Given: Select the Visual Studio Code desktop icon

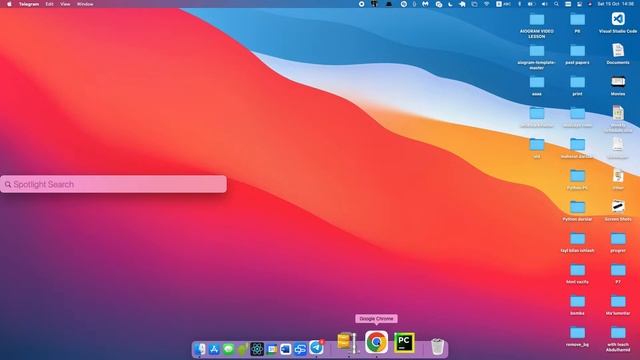Looking at the screenshot, I should (x=618, y=23).
